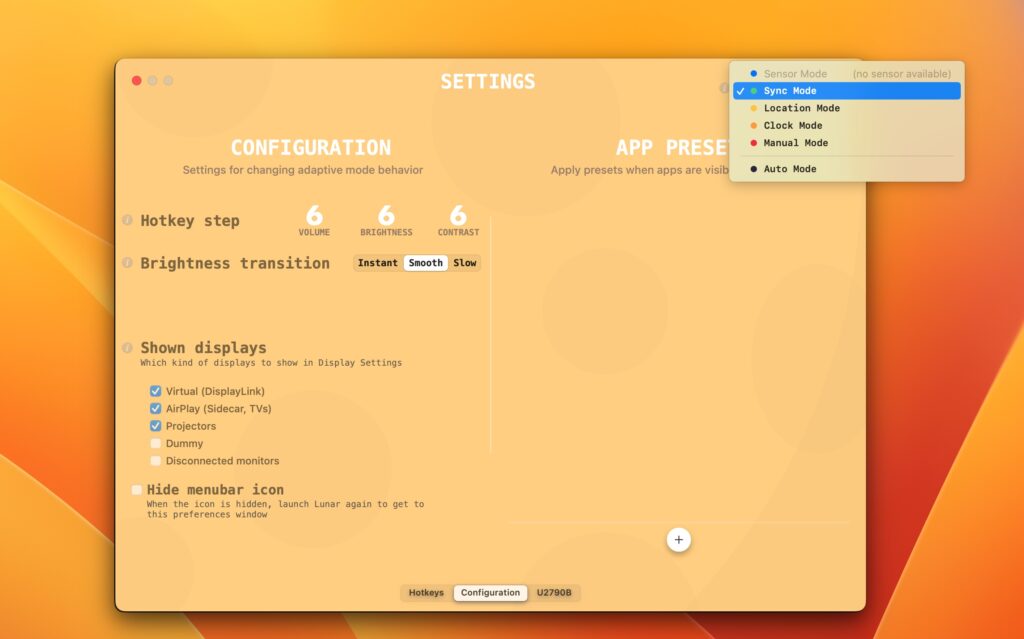
Task: Check the Disconnected monitors option
Action: click(156, 461)
